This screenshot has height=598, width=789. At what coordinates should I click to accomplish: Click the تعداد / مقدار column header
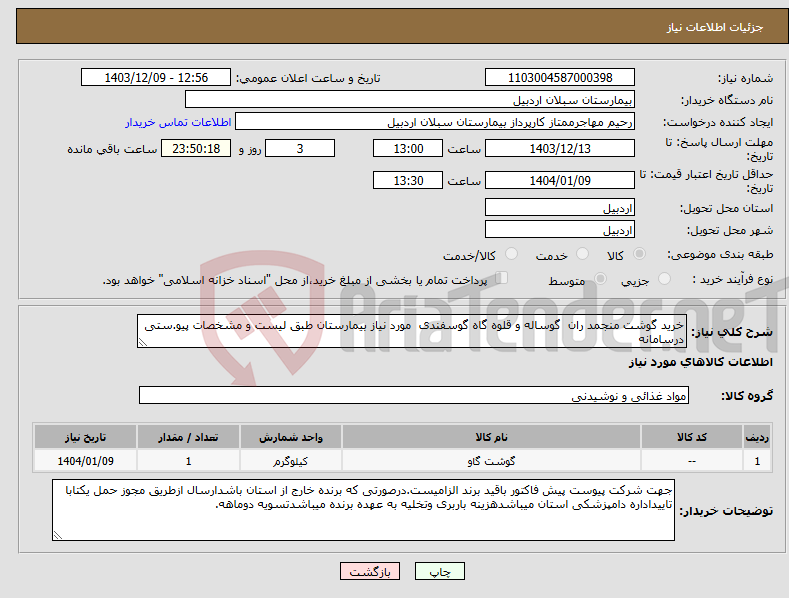(188, 437)
